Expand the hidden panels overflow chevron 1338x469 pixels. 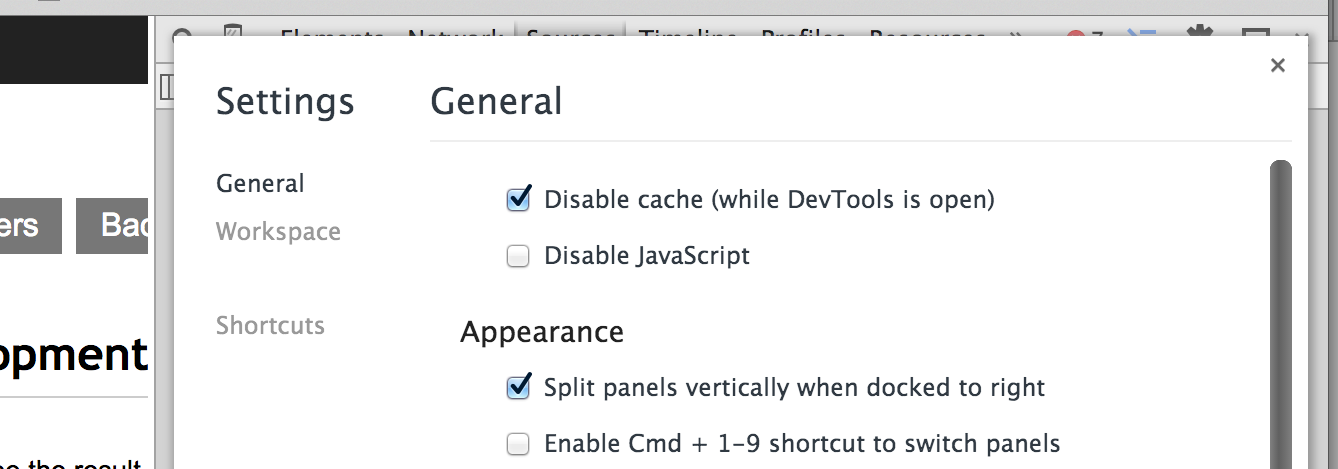coord(1017,35)
